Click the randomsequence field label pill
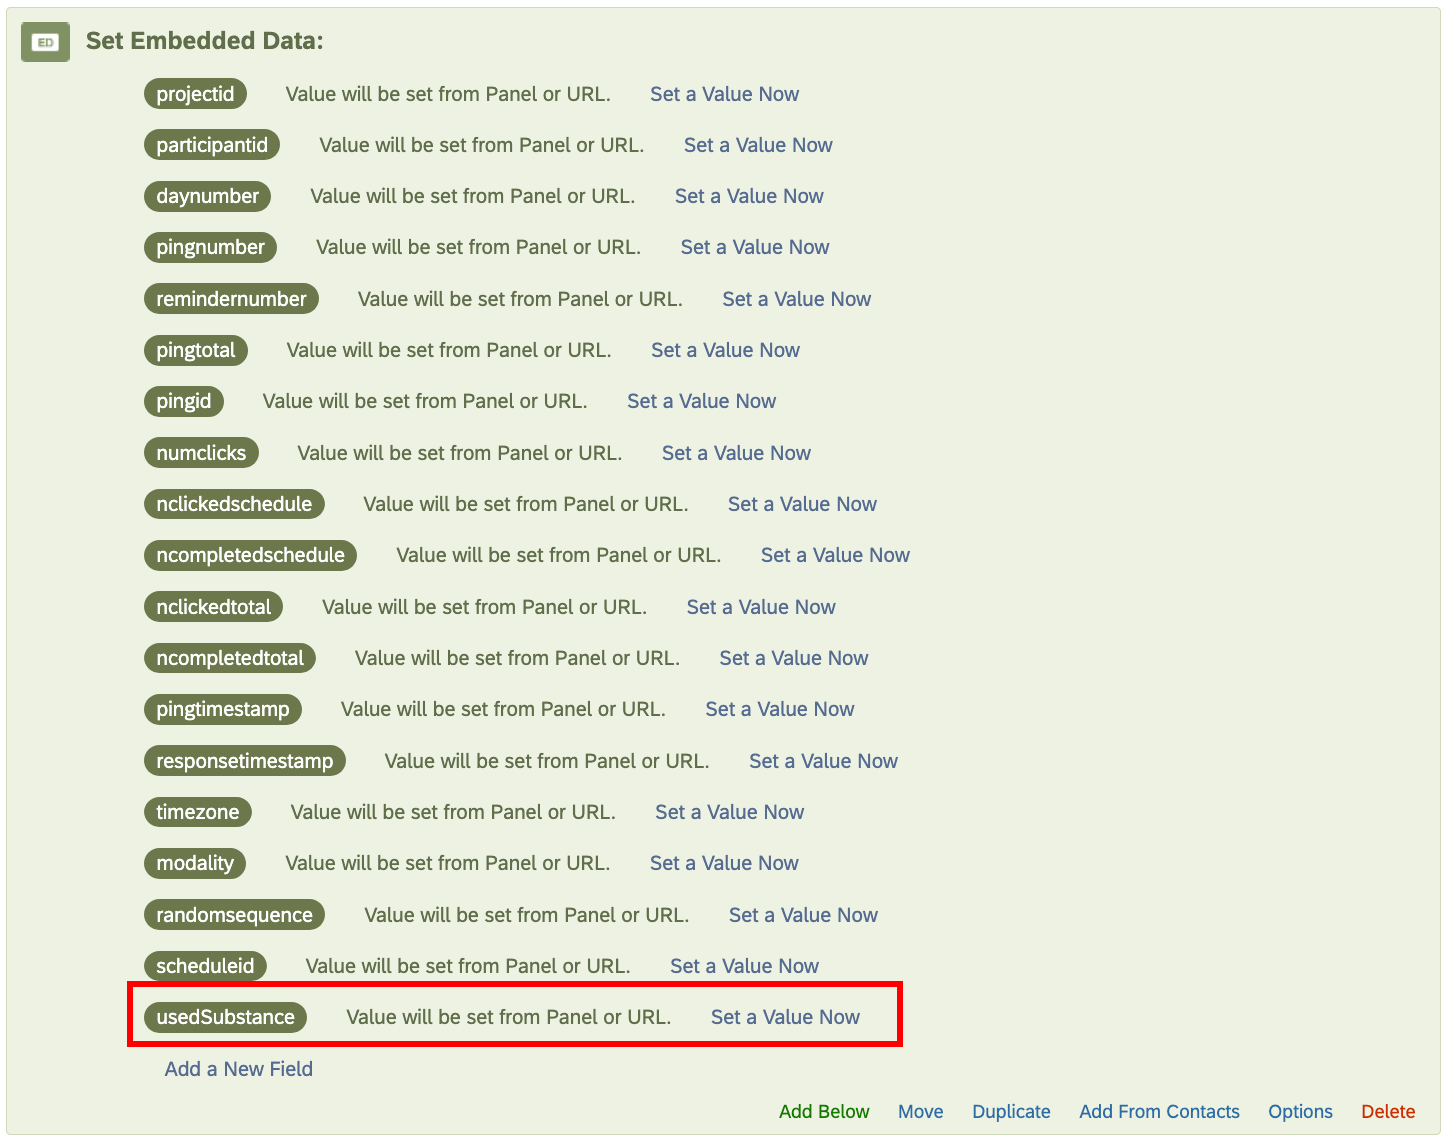 (x=234, y=914)
